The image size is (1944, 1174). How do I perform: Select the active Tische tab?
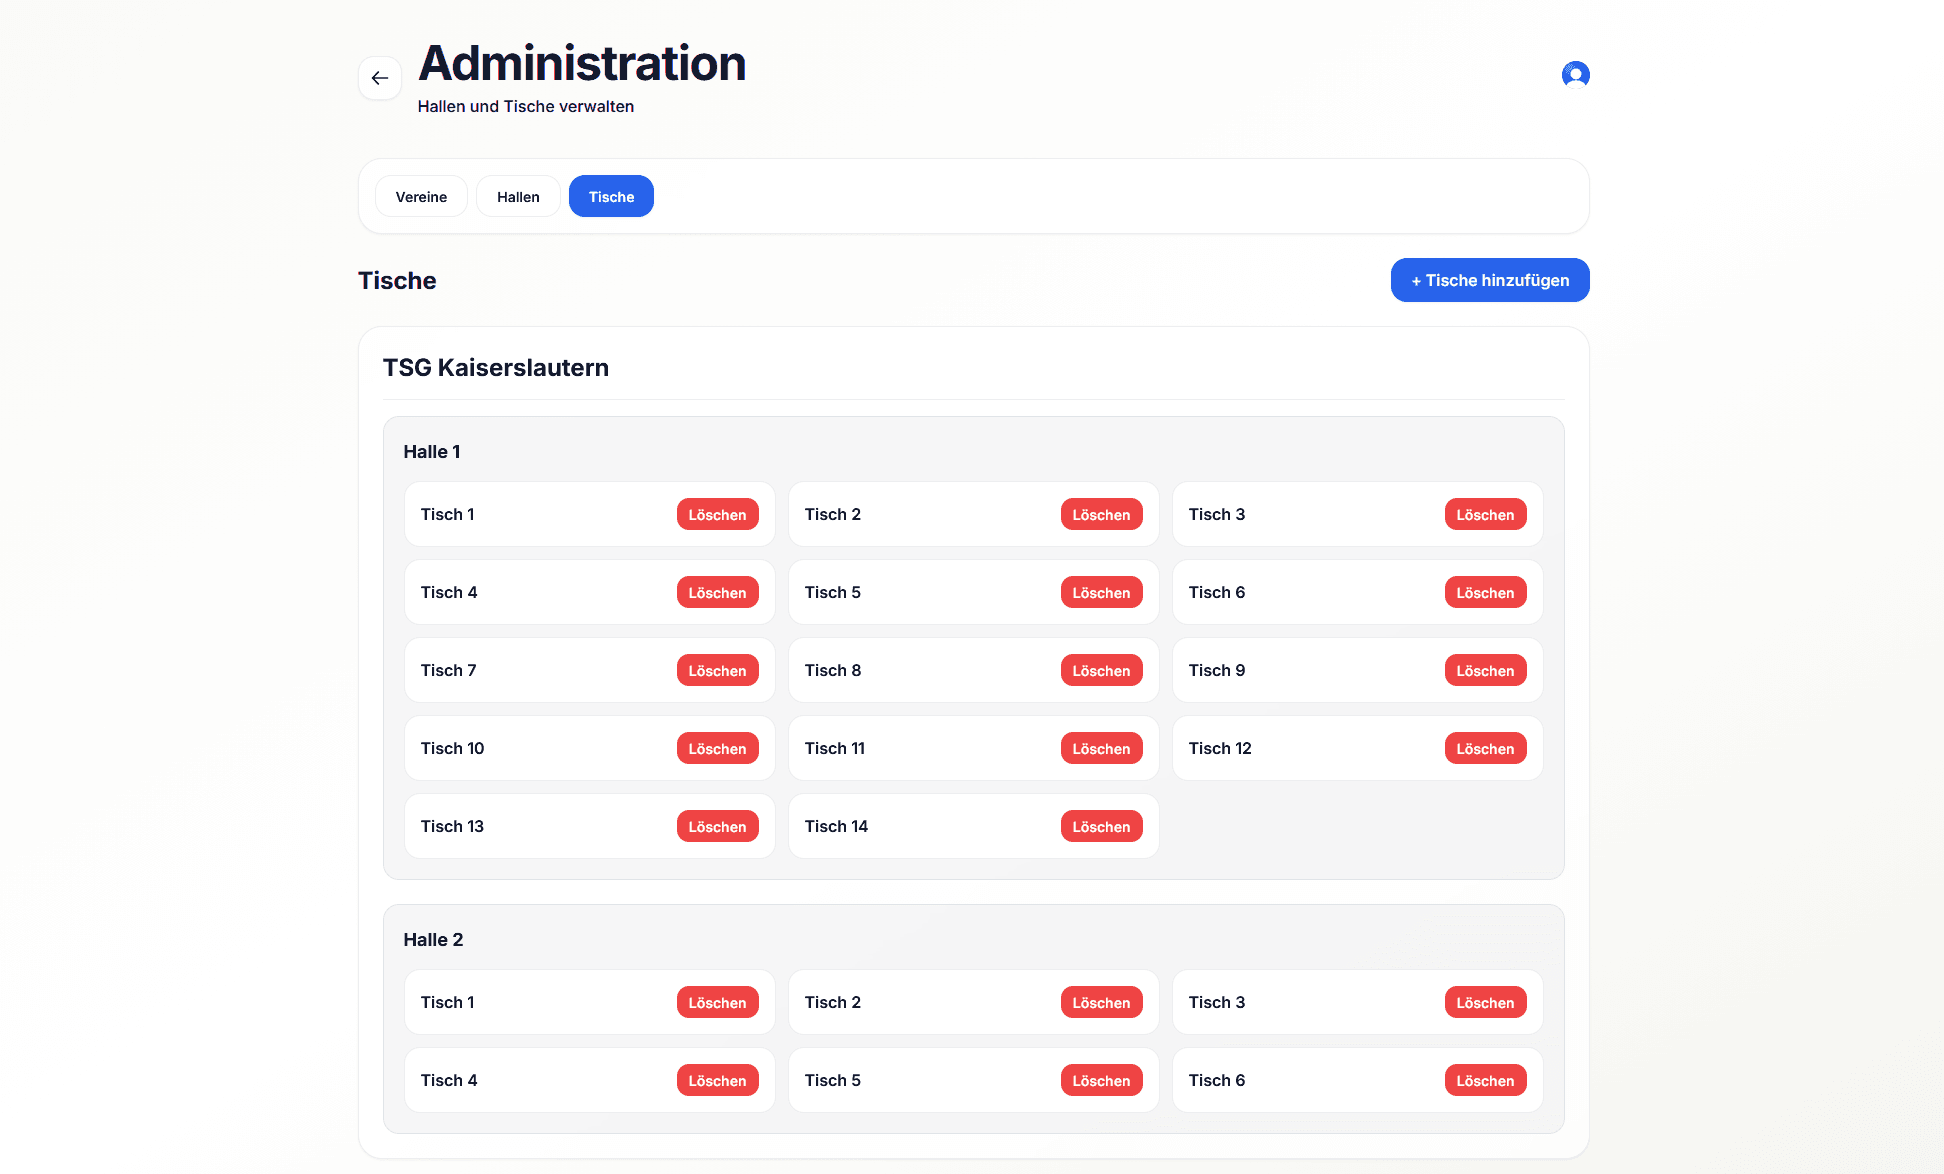pyautogui.click(x=611, y=197)
